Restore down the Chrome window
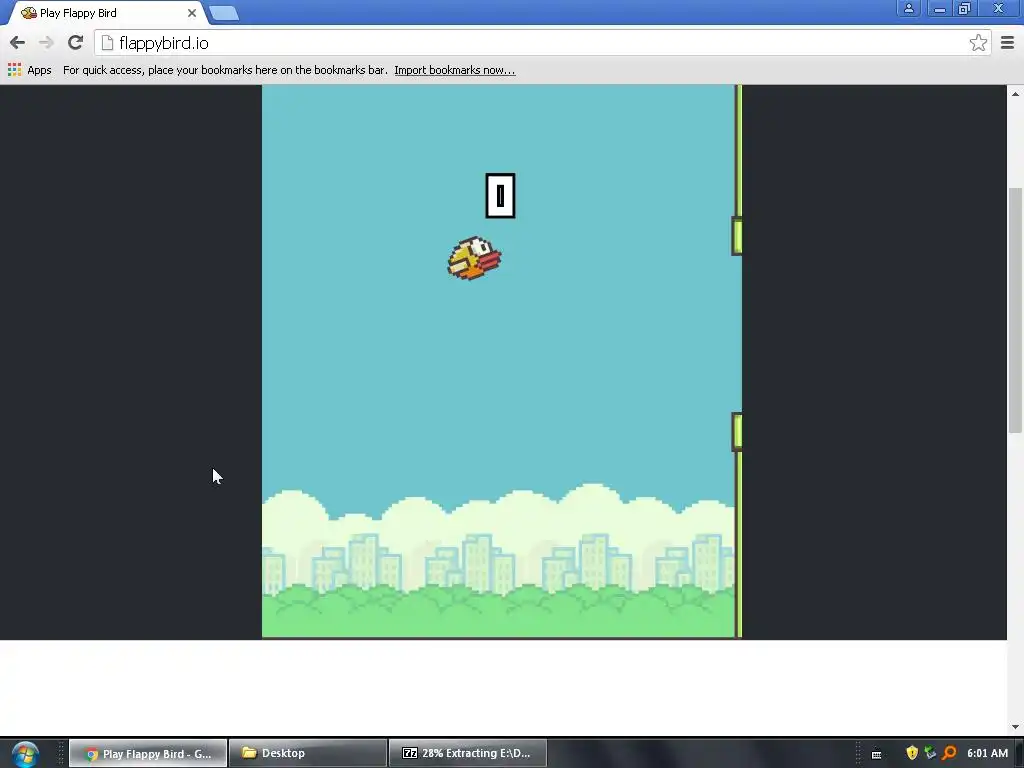This screenshot has width=1024, height=768. coord(965,8)
